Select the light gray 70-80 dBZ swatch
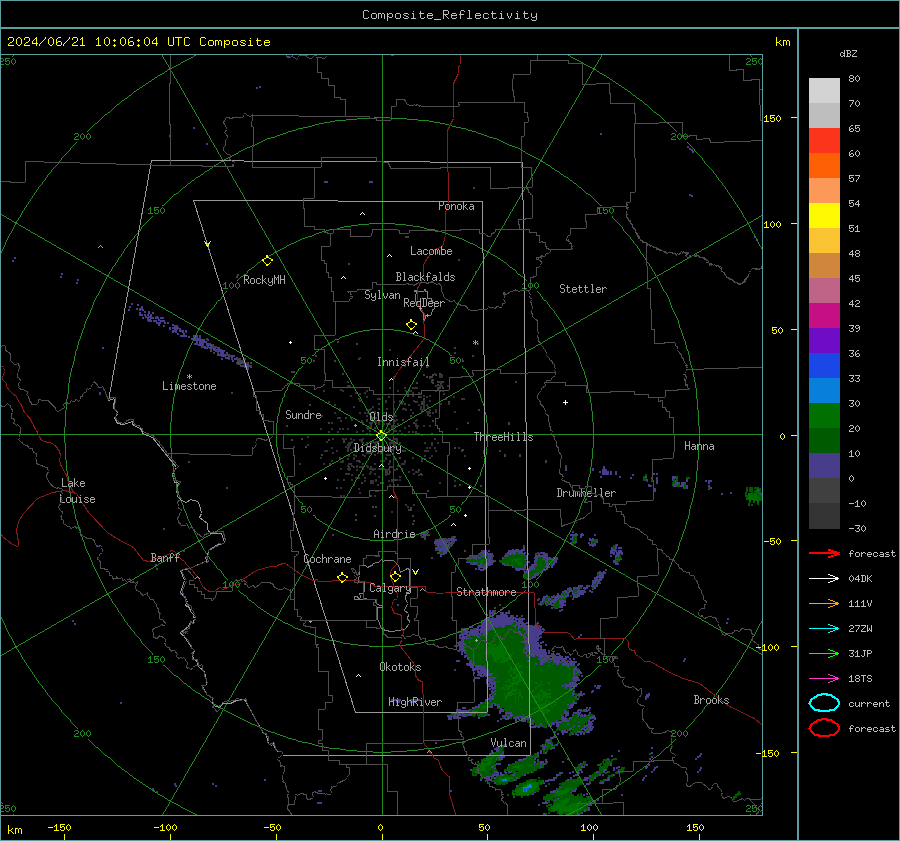This screenshot has width=900, height=841. pos(824,91)
